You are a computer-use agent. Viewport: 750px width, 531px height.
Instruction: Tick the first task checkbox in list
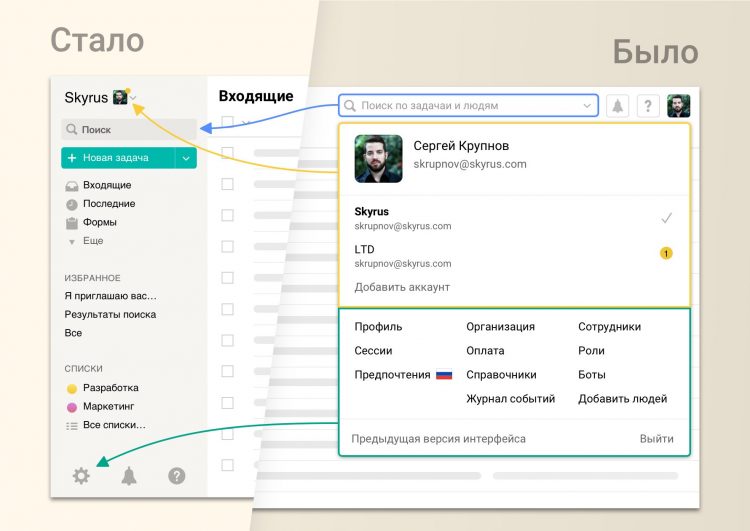point(227,153)
